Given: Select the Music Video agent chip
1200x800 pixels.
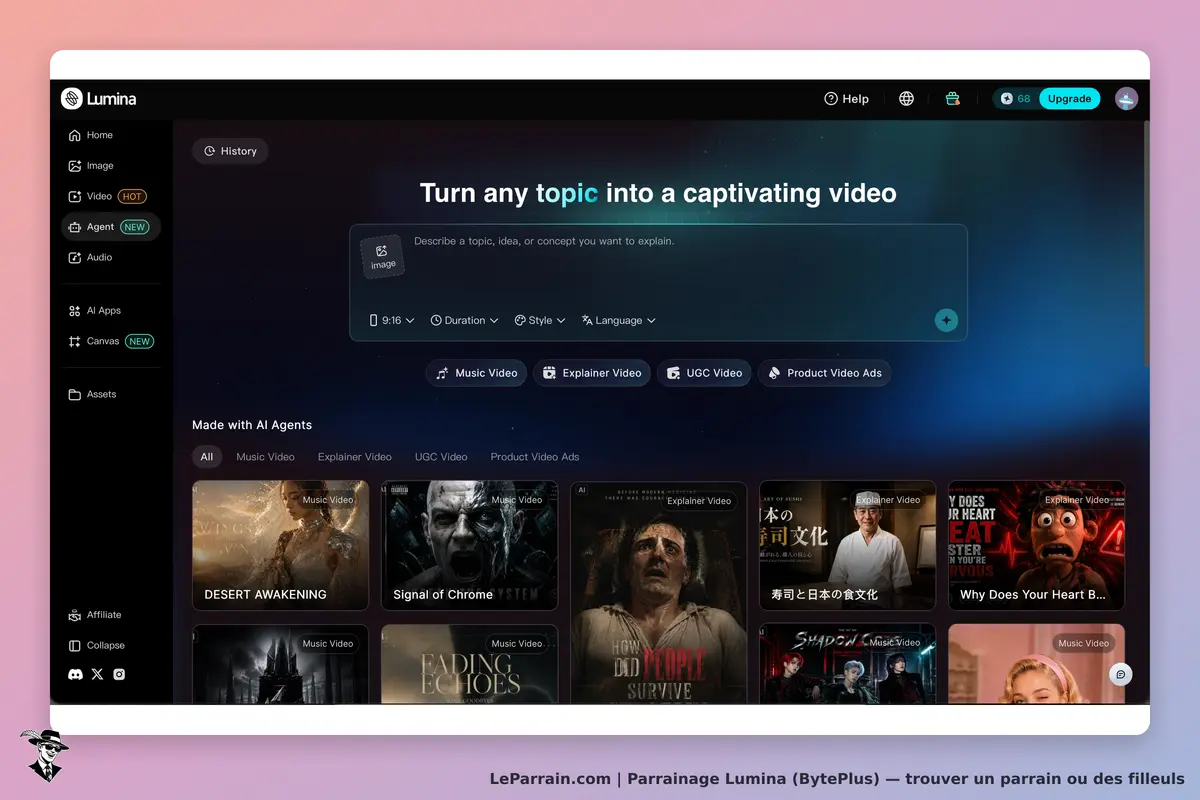Looking at the screenshot, I should [477, 373].
